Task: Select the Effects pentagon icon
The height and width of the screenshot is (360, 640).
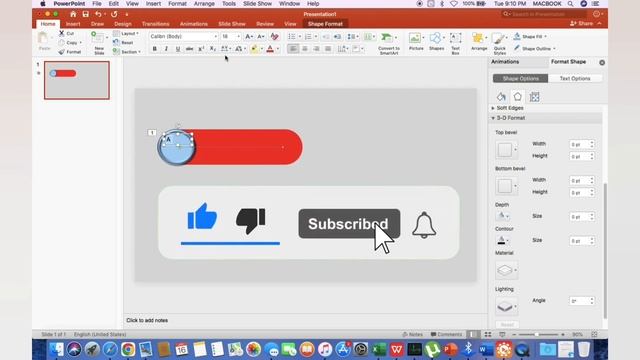Action: pos(518,97)
